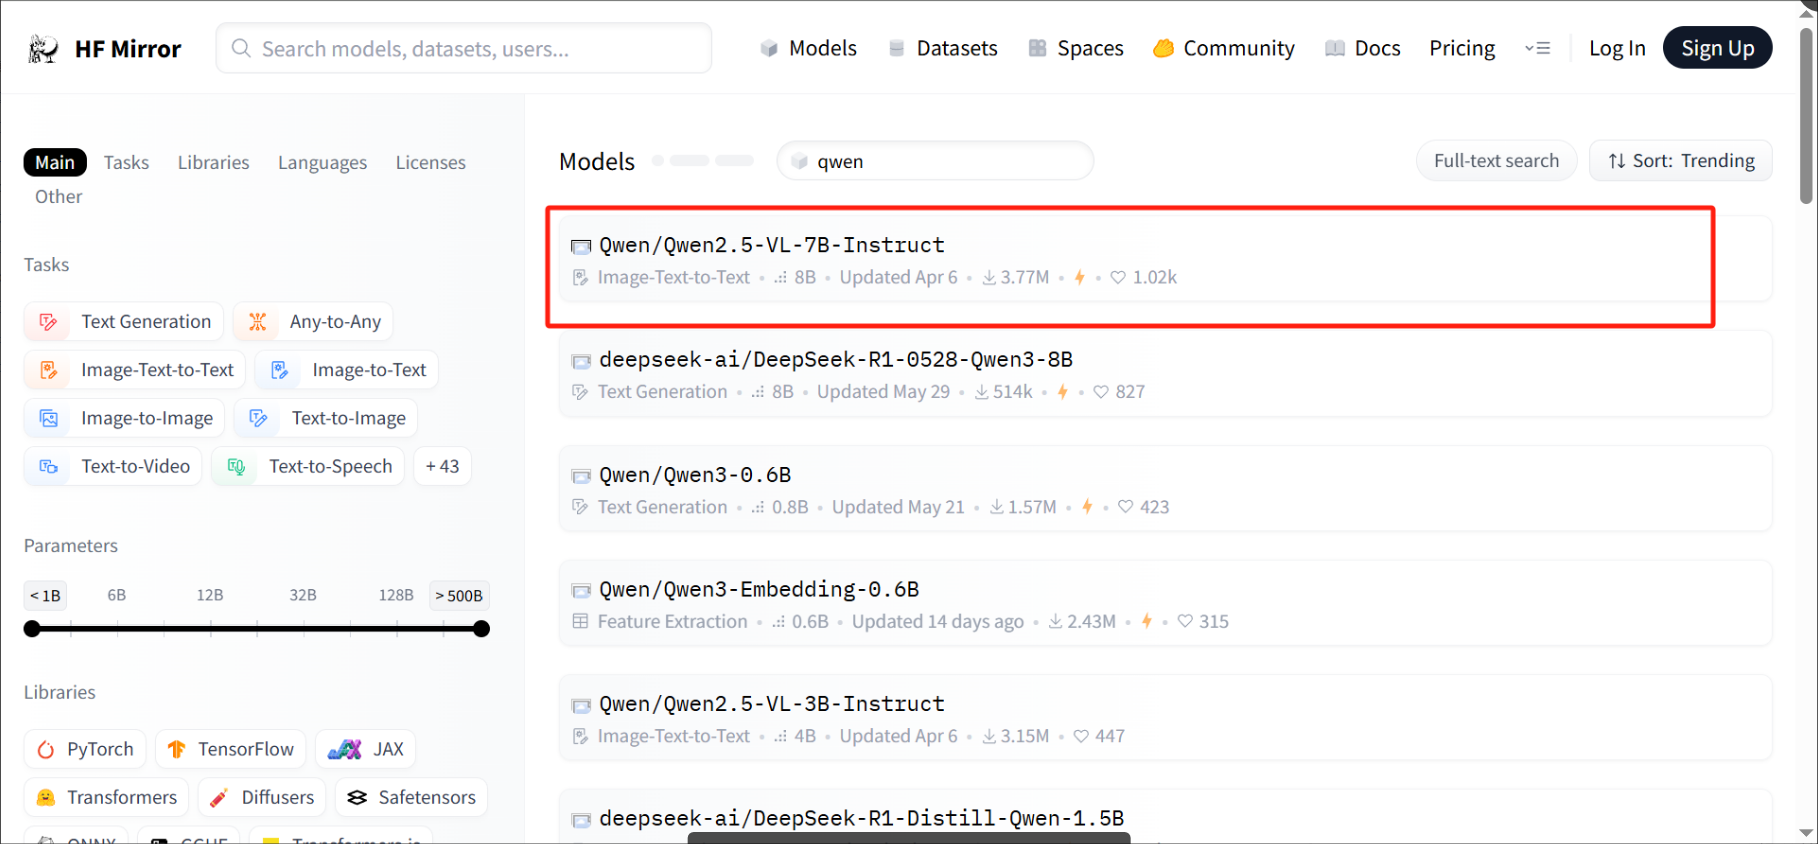Click the main search models input
Image resolution: width=1818 pixels, height=844 pixels.
(464, 48)
